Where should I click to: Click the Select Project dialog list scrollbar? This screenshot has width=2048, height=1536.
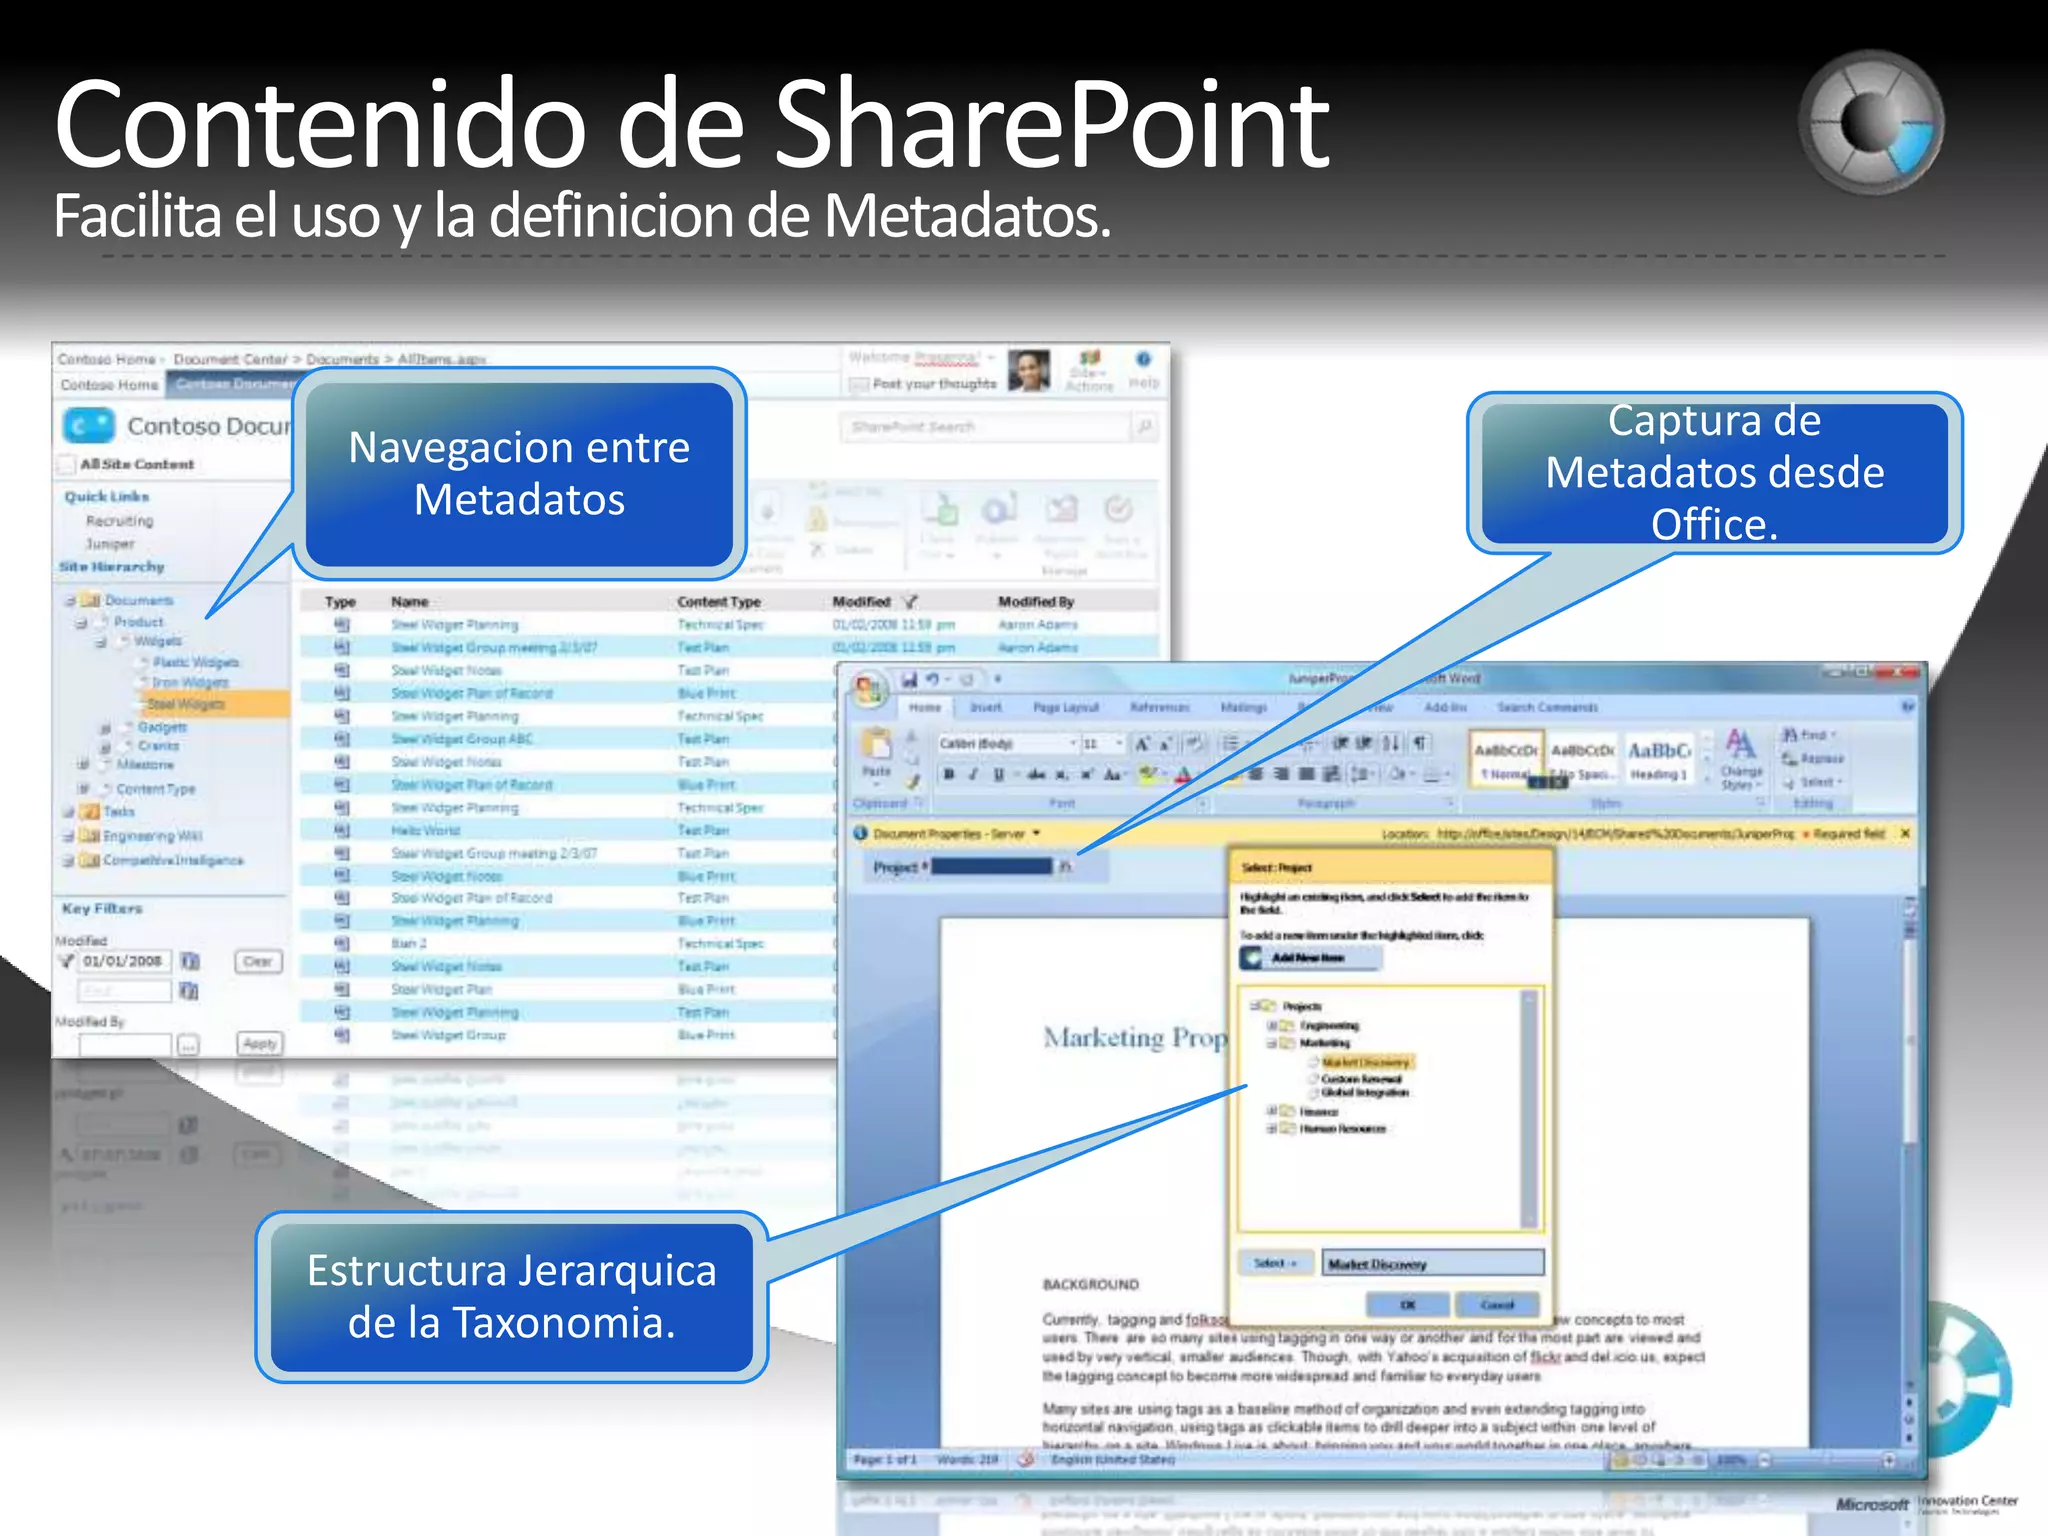pyautogui.click(x=1528, y=1108)
